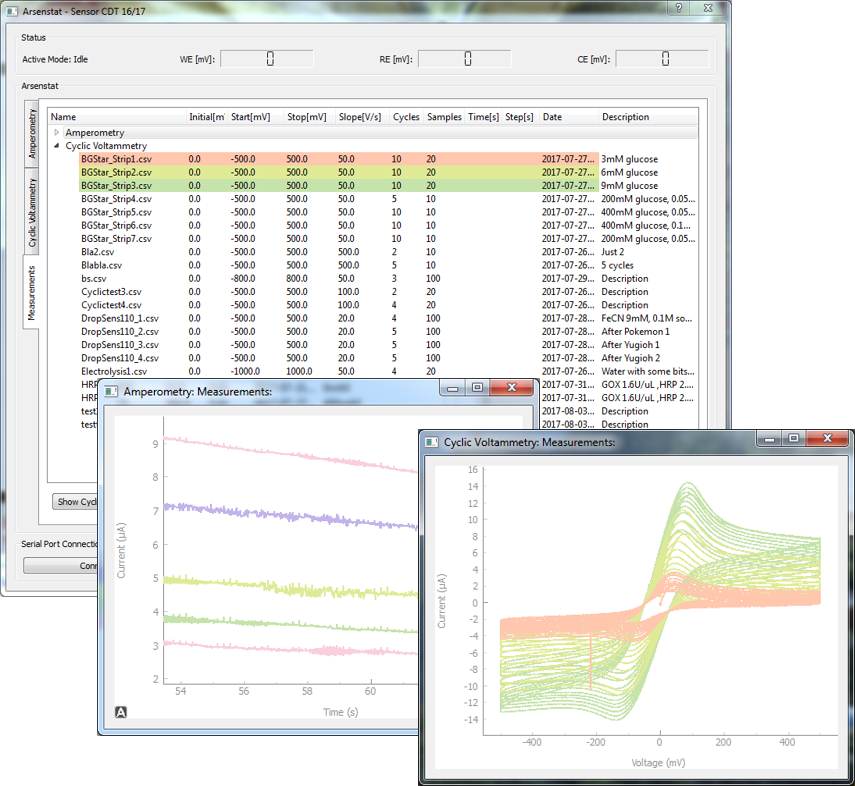Select the Measurements vertical tab
Image resolution: width=855 pixels, height=786 pixels.
[31, 293]
